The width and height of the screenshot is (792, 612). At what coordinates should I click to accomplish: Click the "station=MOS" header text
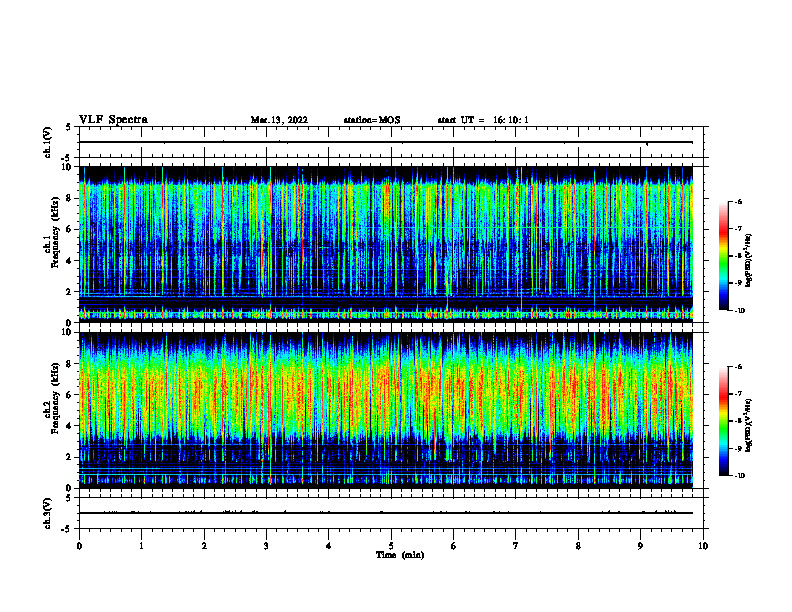372,120
